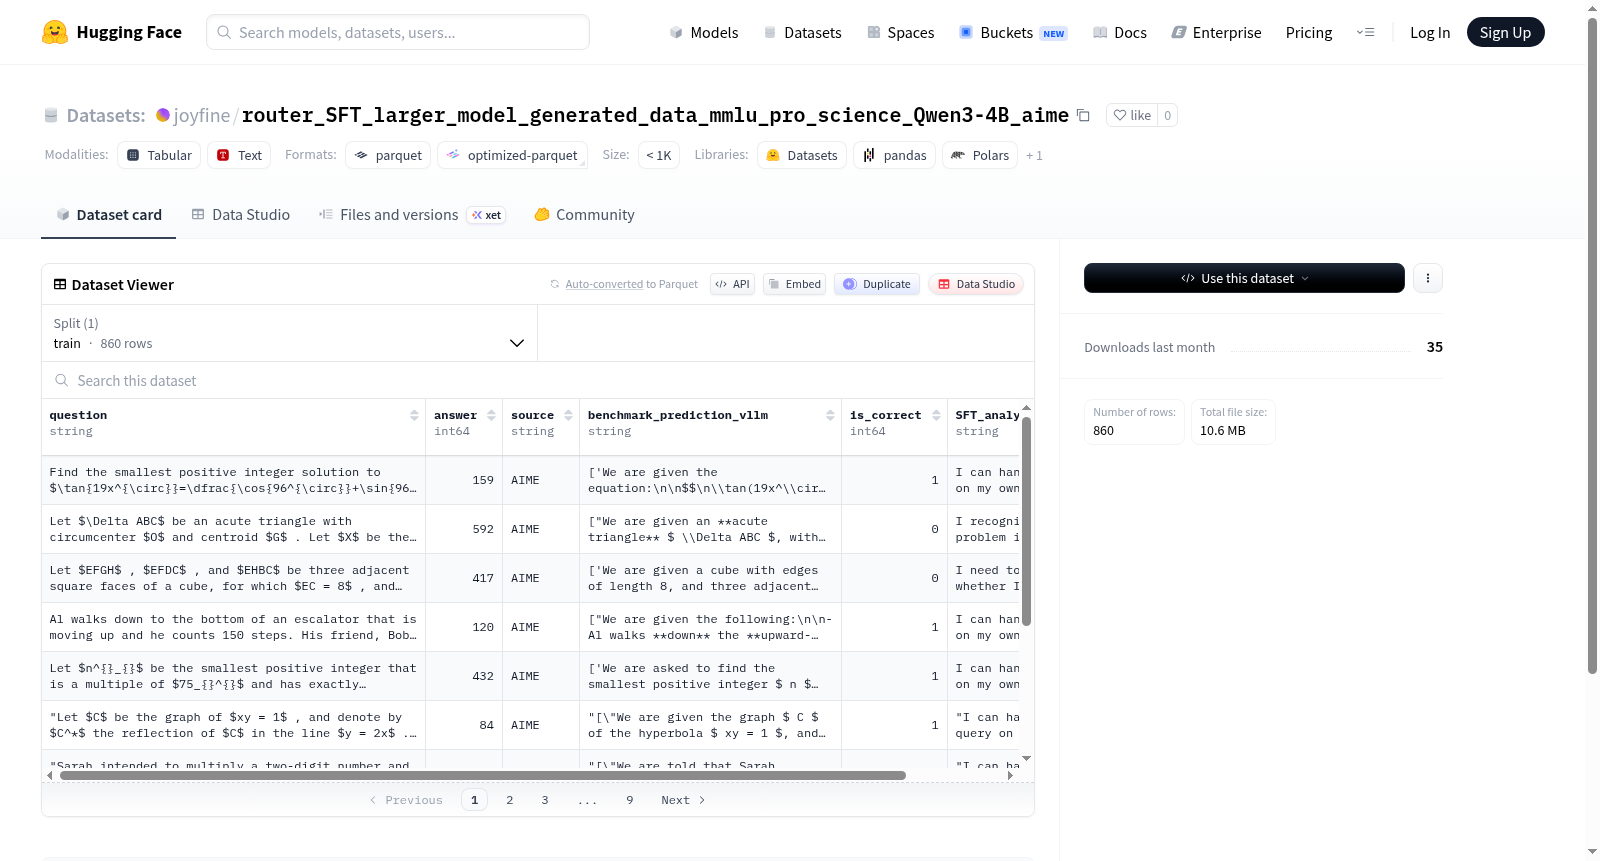Open Docs in the navigation

coord(1120,32)
